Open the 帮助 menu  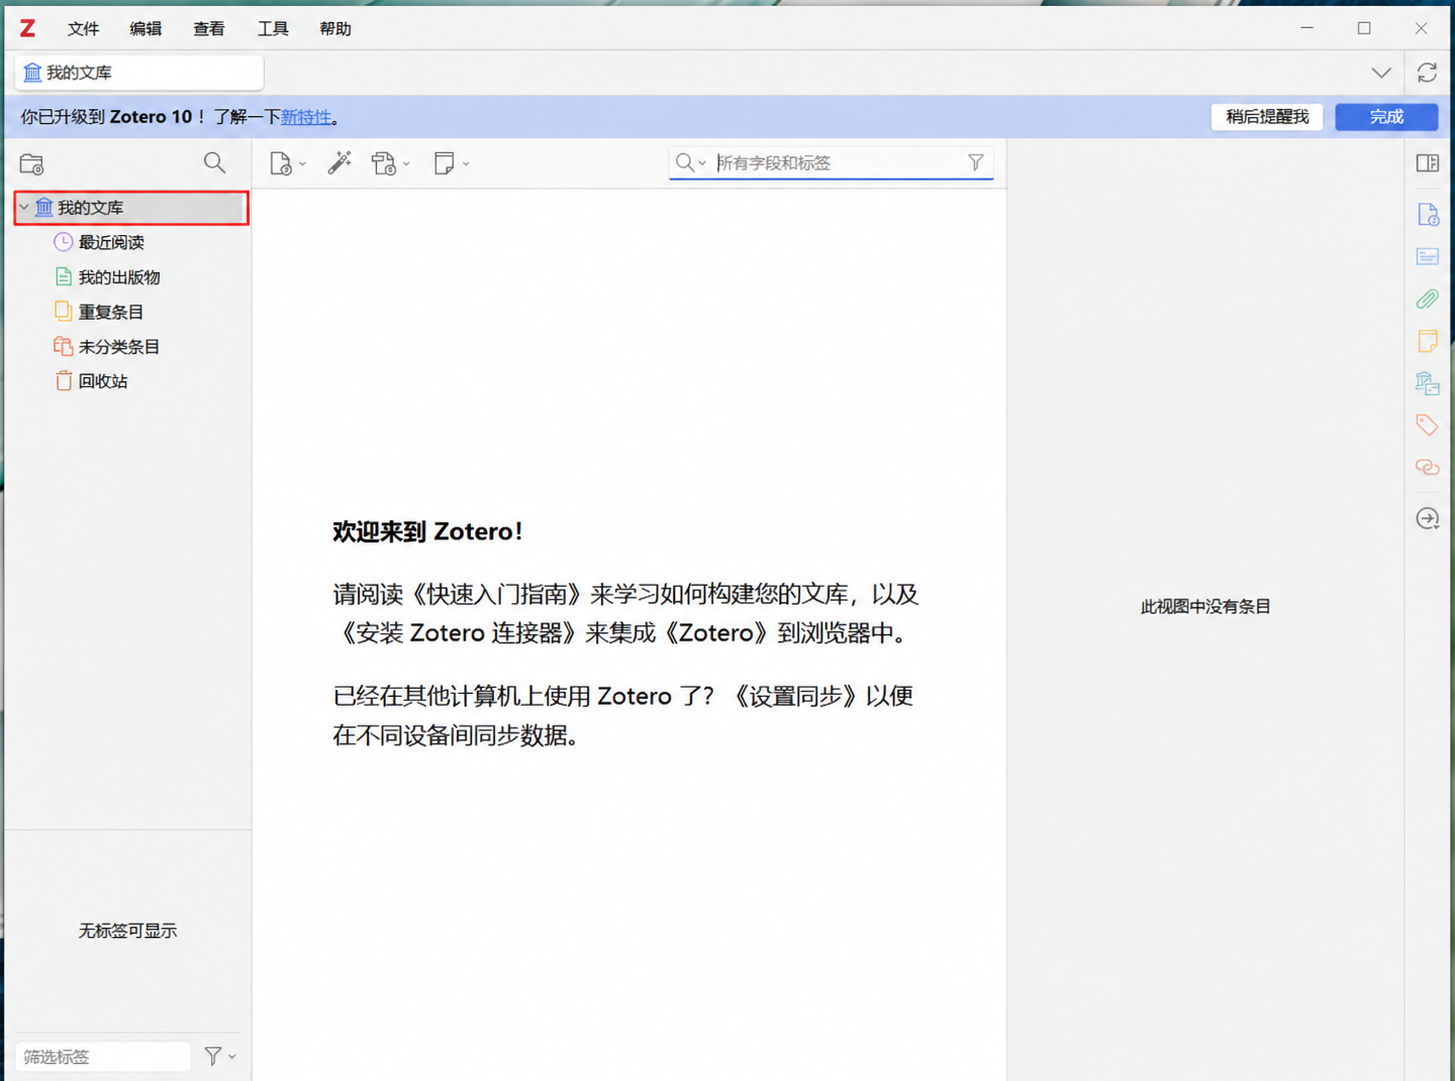click(336, 29)
